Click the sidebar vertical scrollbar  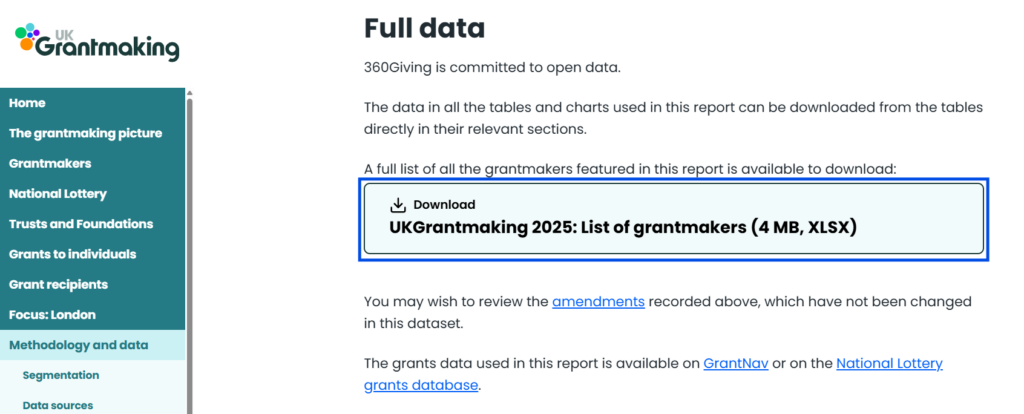tap(189, 250)
